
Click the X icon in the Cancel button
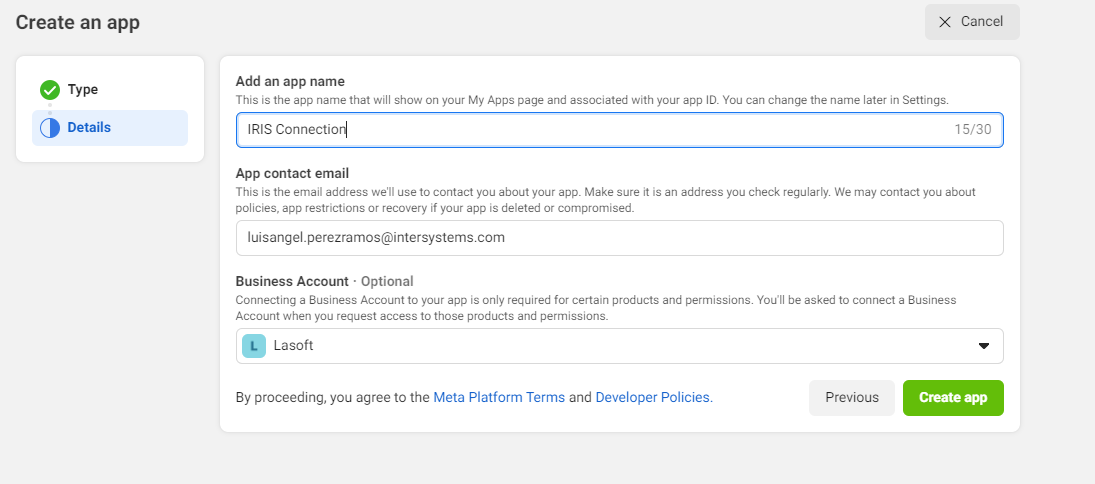tap(944, 22)
